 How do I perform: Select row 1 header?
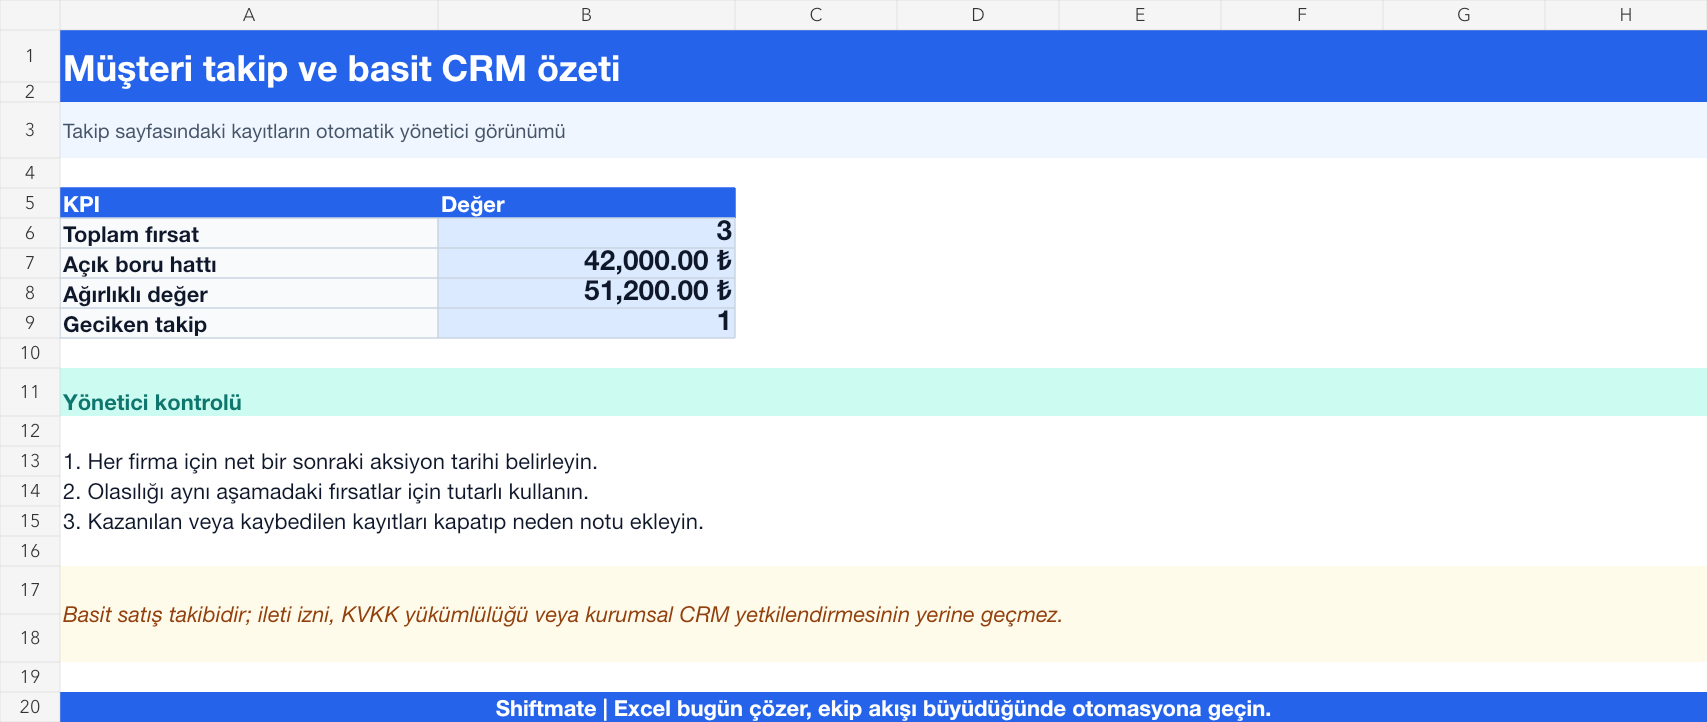(30, 56)
